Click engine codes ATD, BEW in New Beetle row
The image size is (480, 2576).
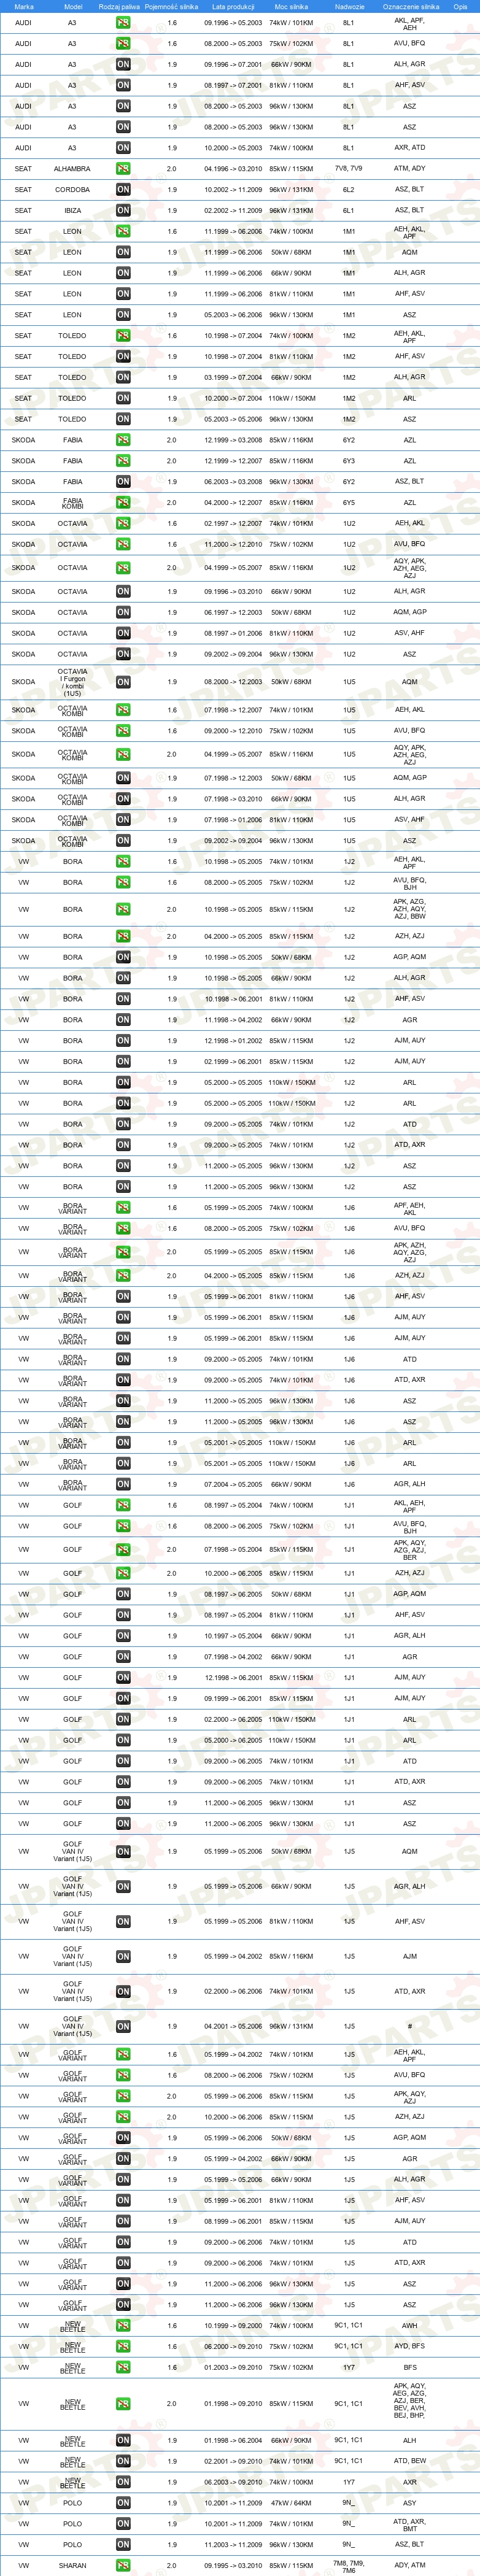(410, 2461)
